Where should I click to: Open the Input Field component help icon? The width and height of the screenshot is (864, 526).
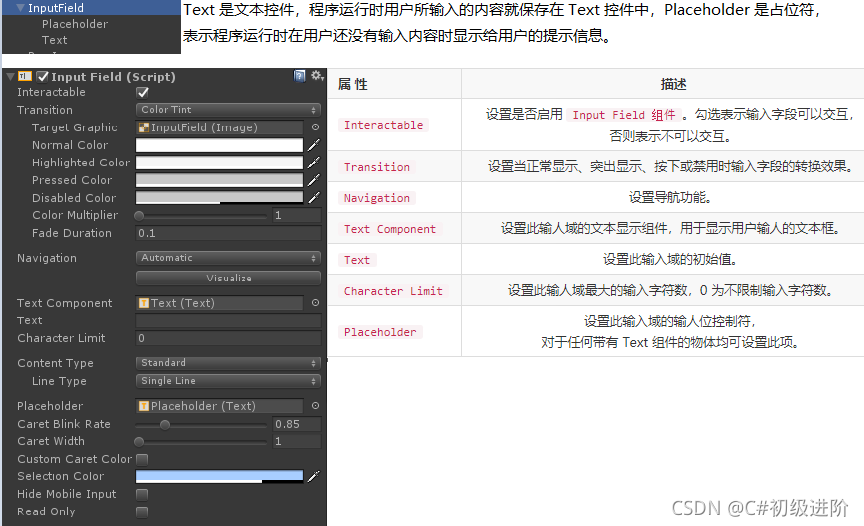point(300,76)
